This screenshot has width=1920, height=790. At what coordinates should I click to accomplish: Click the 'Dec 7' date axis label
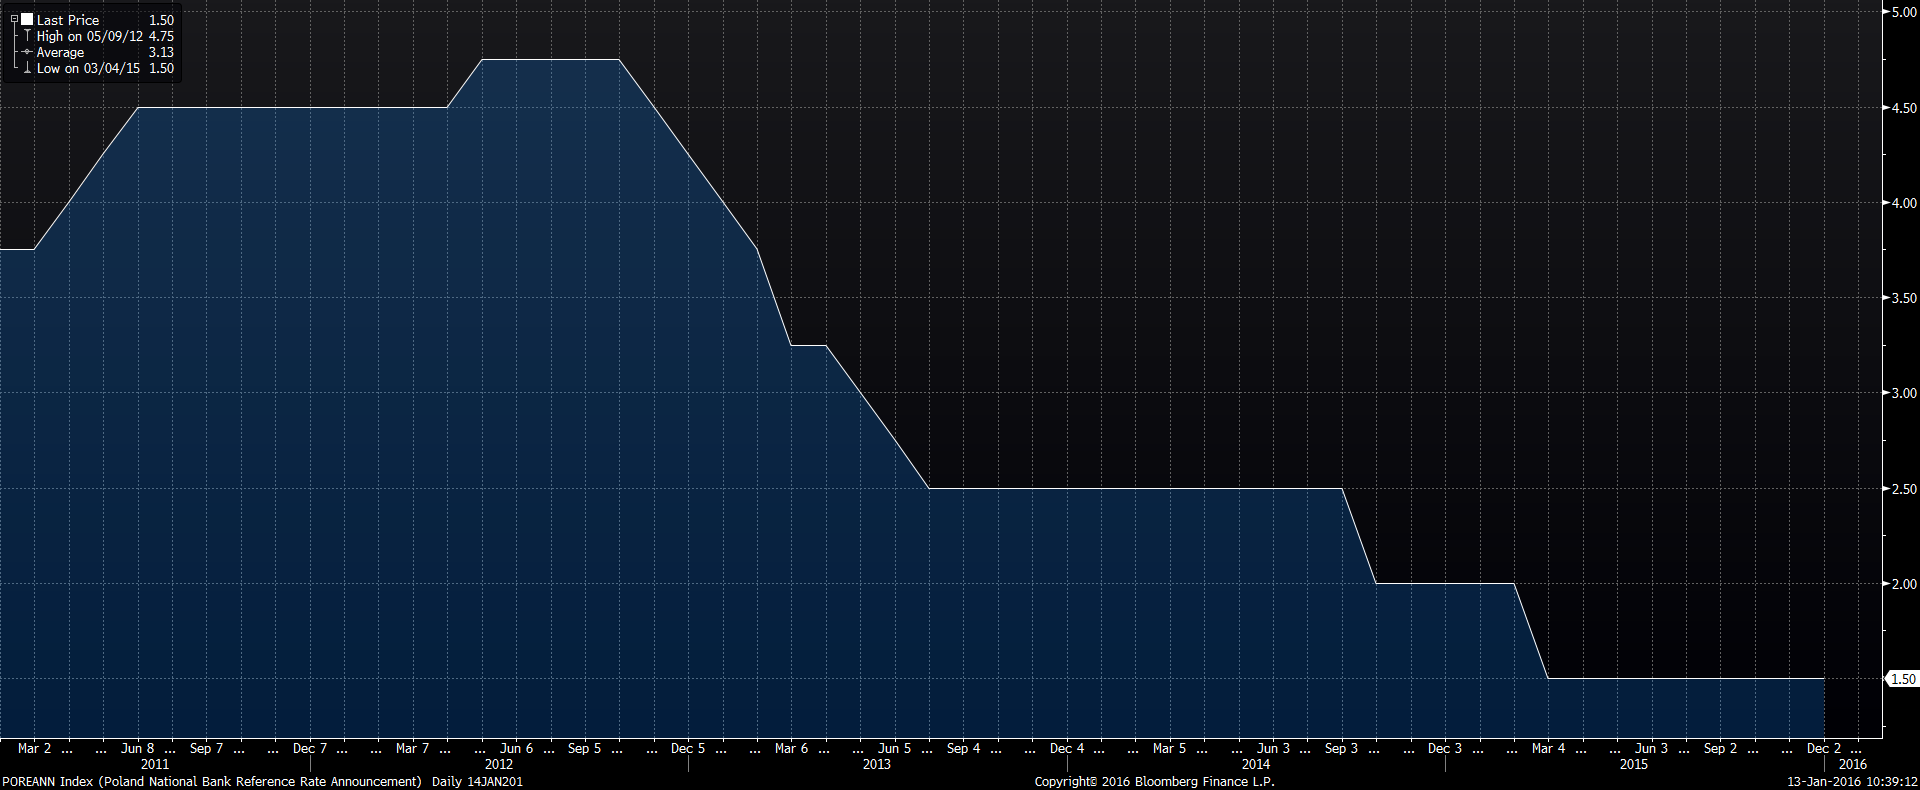click(x=310, y=748)
